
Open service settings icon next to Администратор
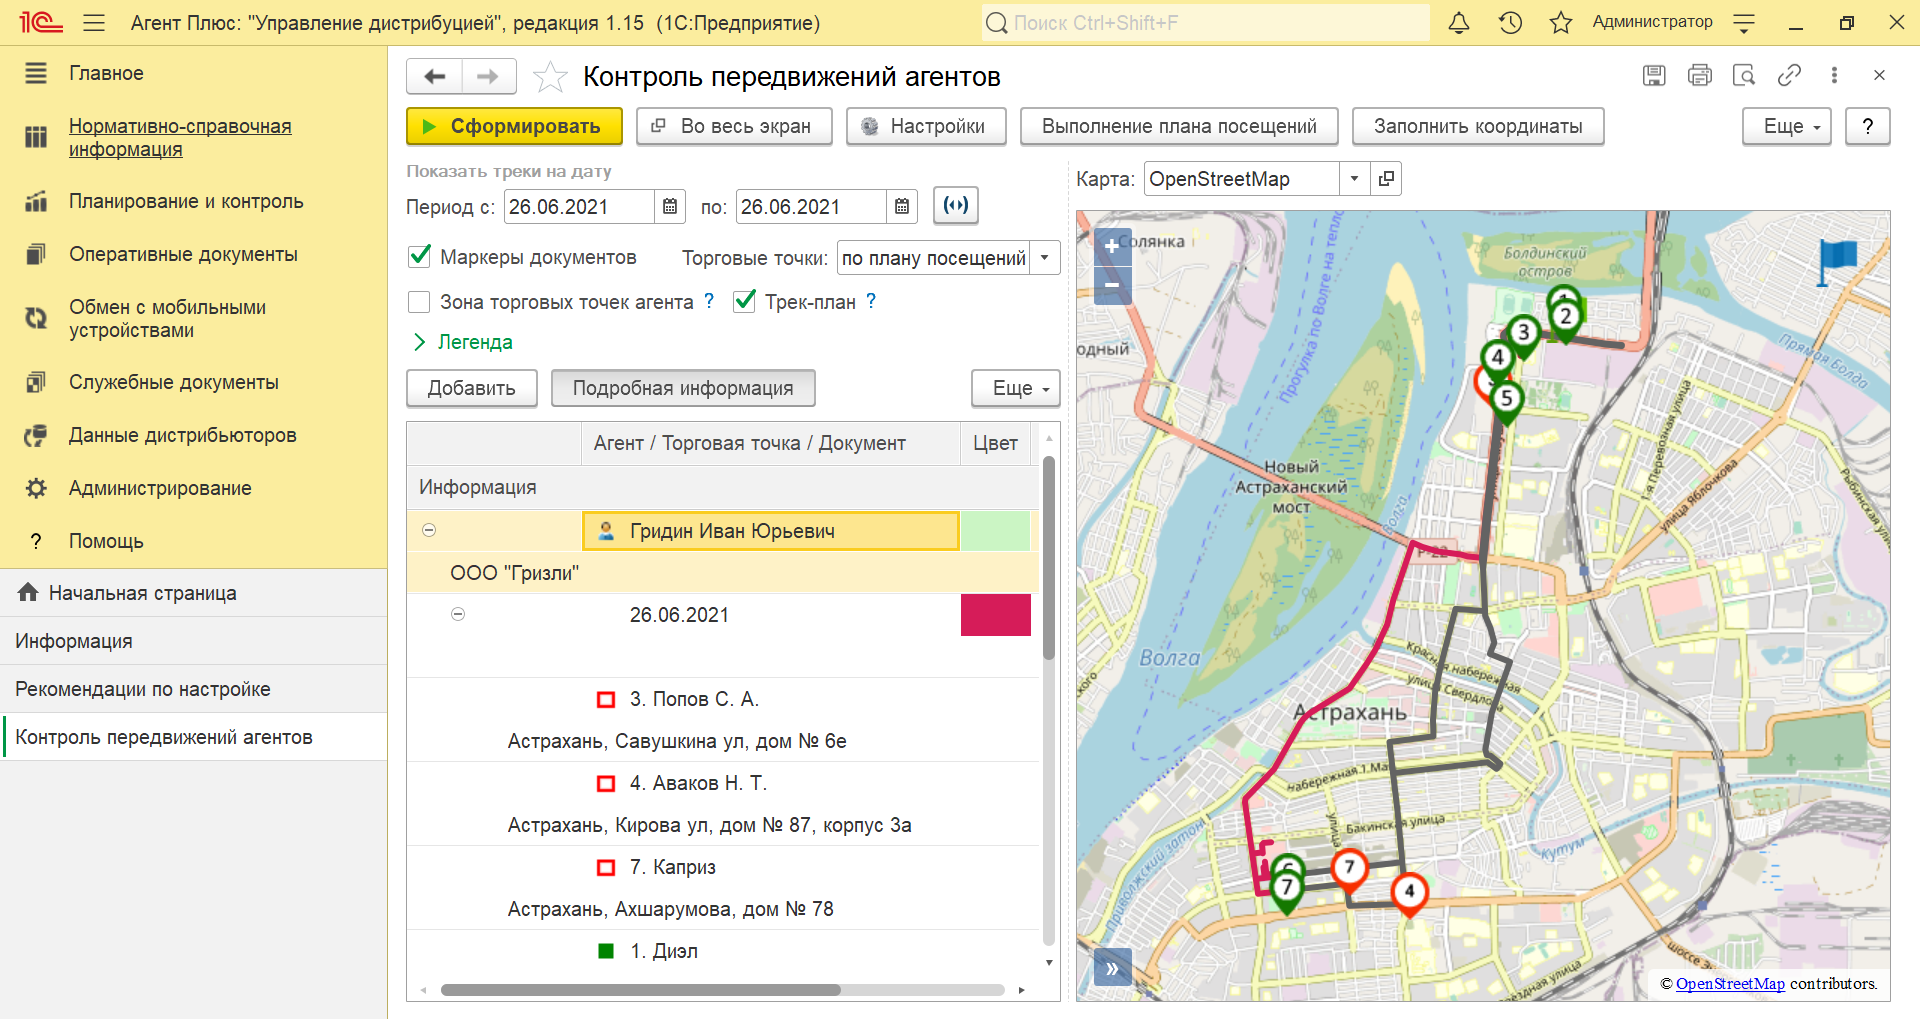coord(1744,22)
